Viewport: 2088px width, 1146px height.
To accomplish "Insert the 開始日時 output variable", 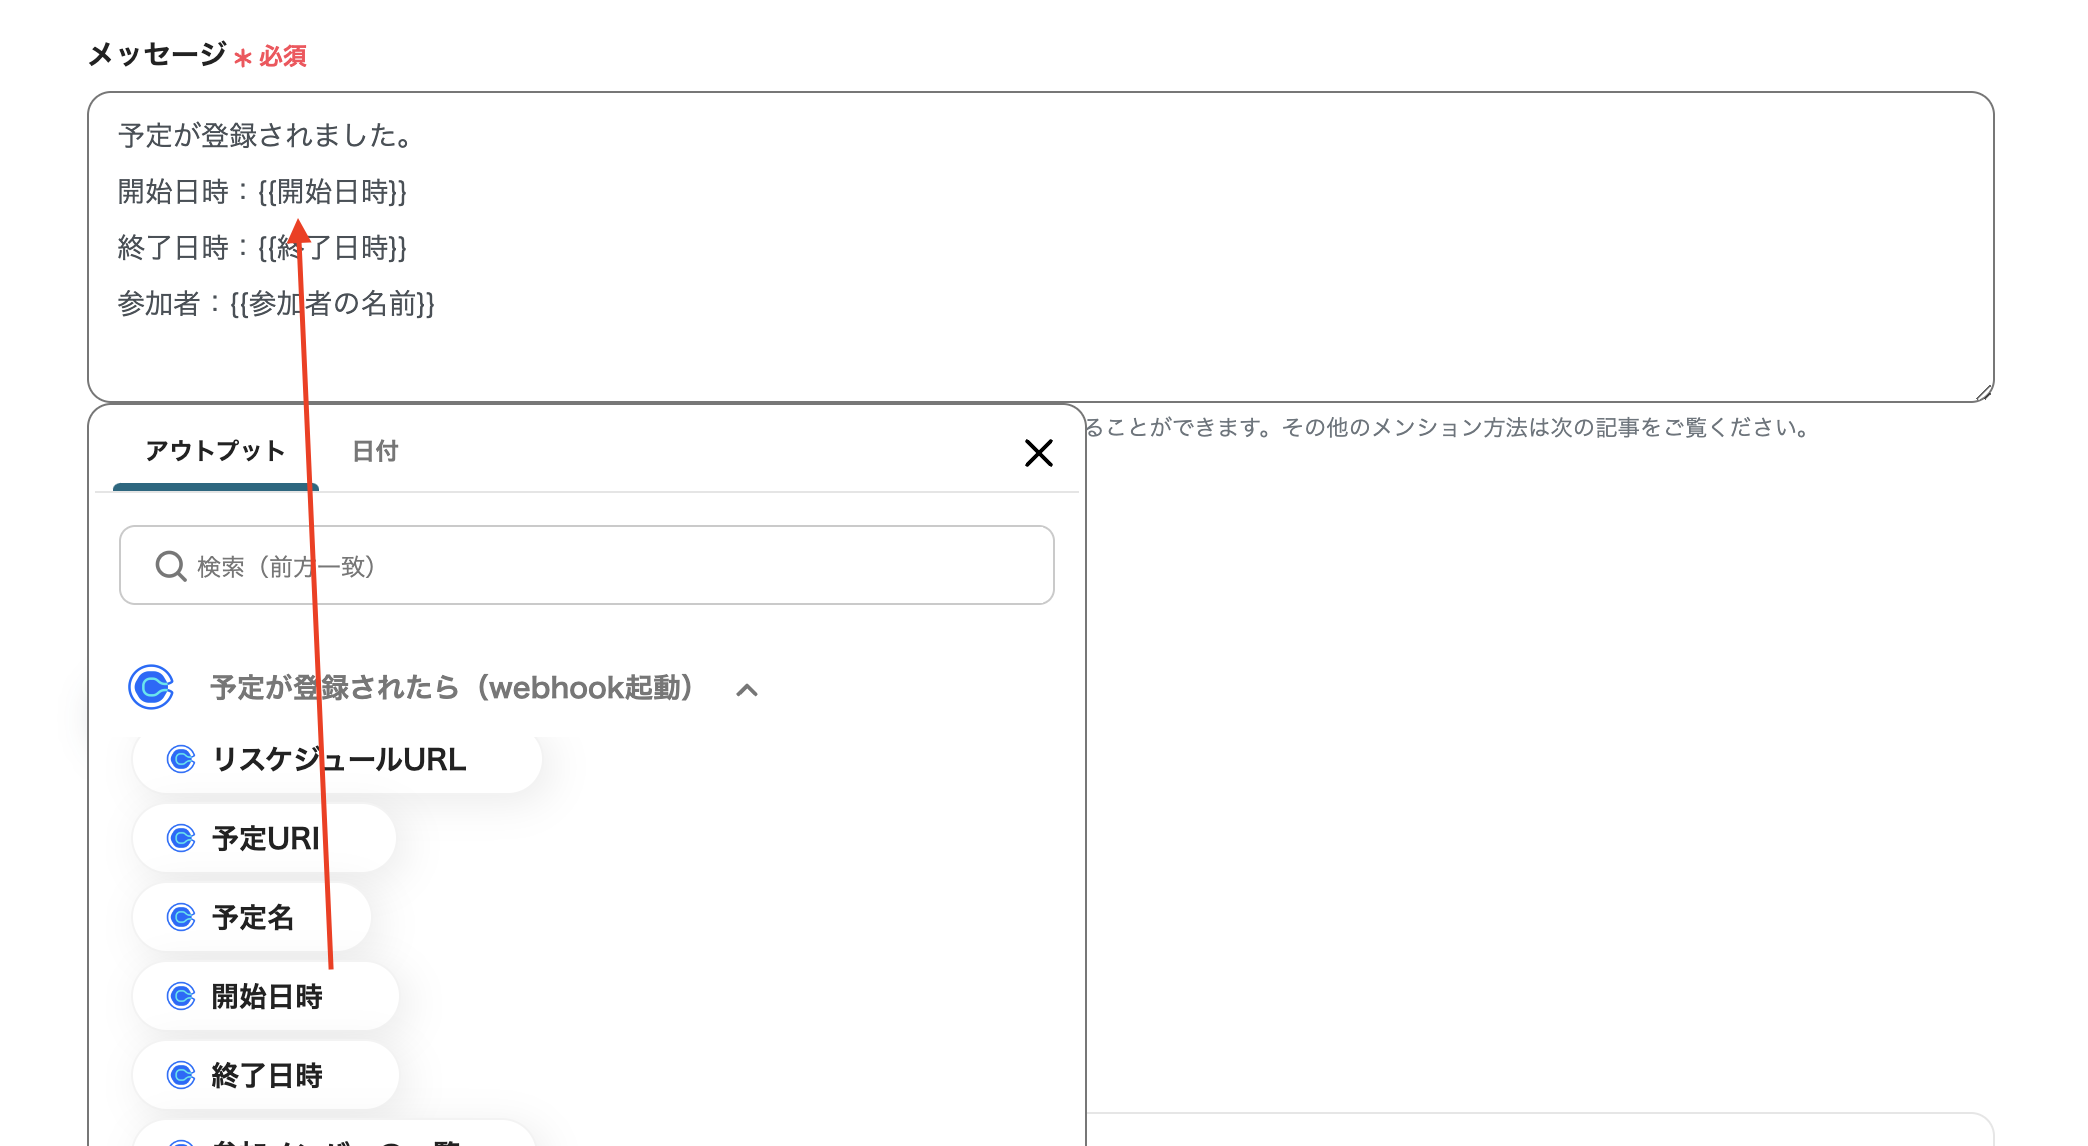I will [x=265, y=996].
